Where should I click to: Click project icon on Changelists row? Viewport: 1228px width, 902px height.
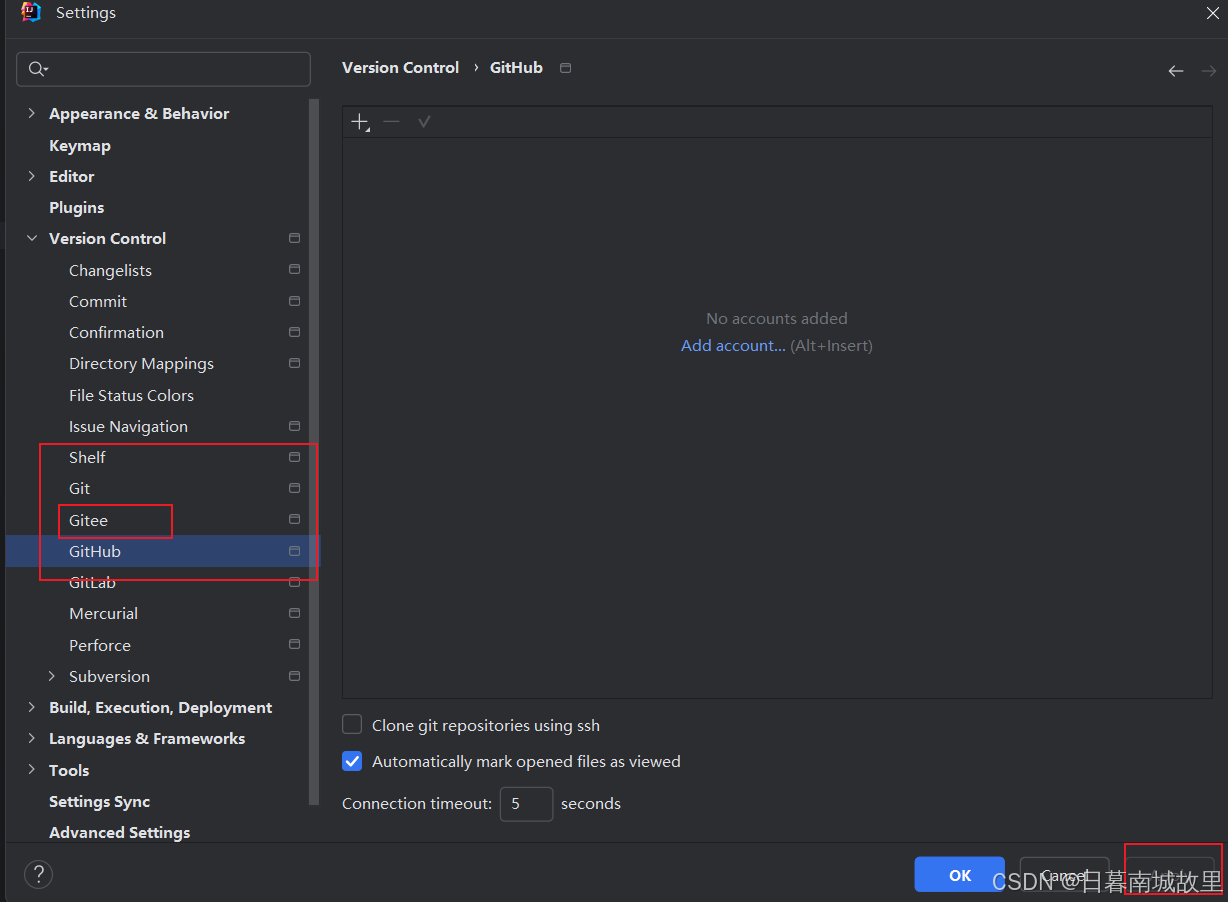294,270
